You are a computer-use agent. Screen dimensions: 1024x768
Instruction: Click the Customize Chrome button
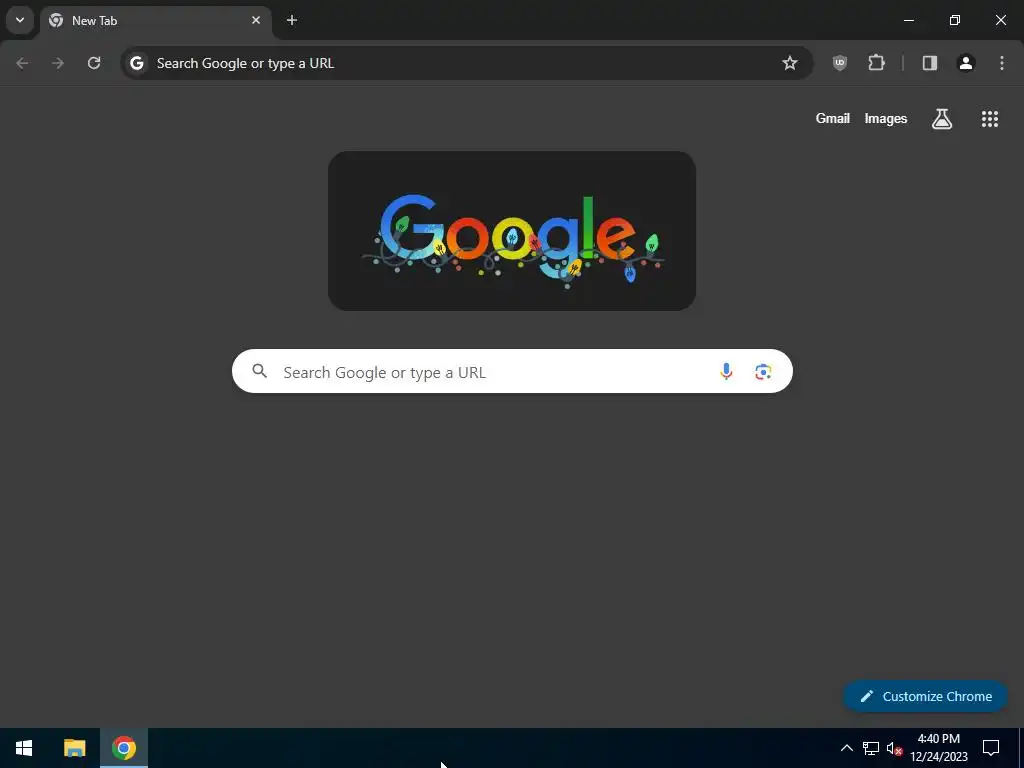(925, 696)
